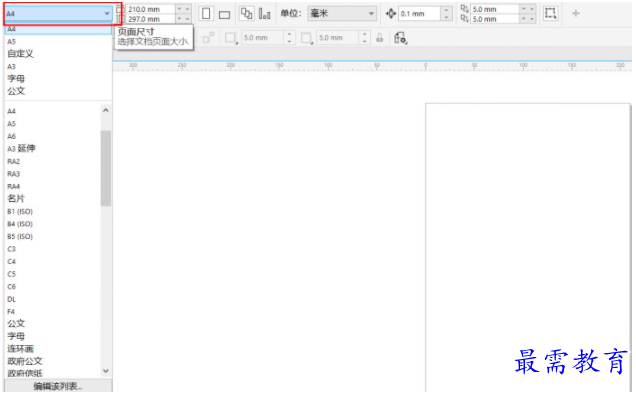
Task: Click the 0.1 mm nudge distance field
Action: click(x=419, y=14)
